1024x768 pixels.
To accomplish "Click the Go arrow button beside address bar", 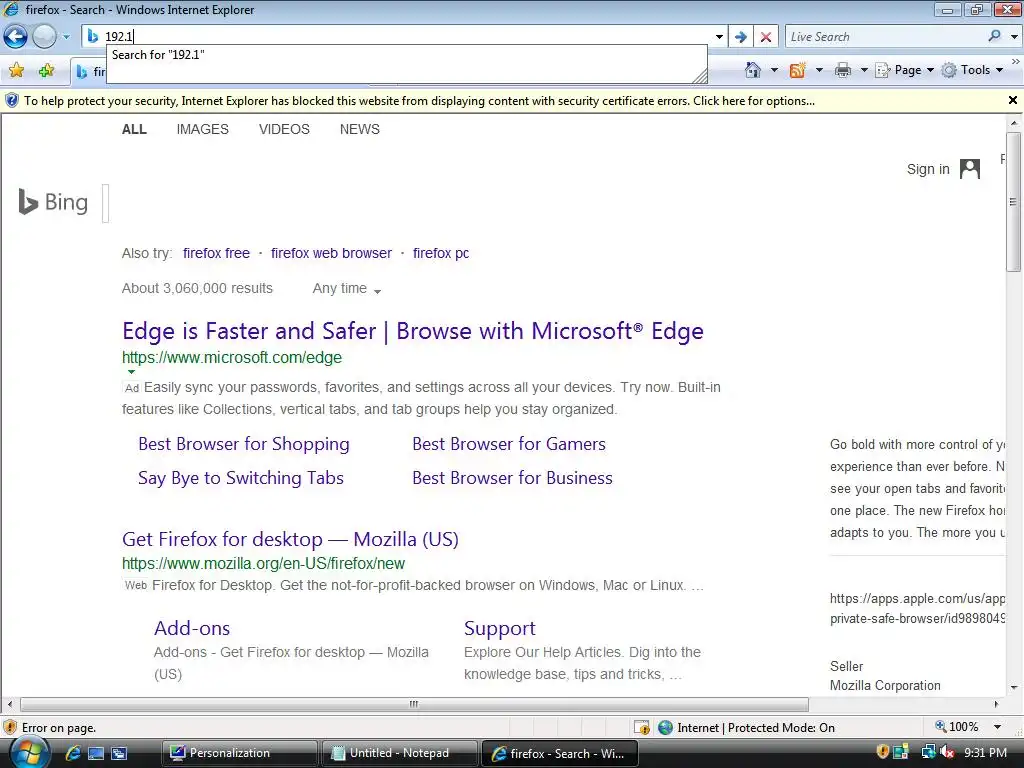I will 741,37.
